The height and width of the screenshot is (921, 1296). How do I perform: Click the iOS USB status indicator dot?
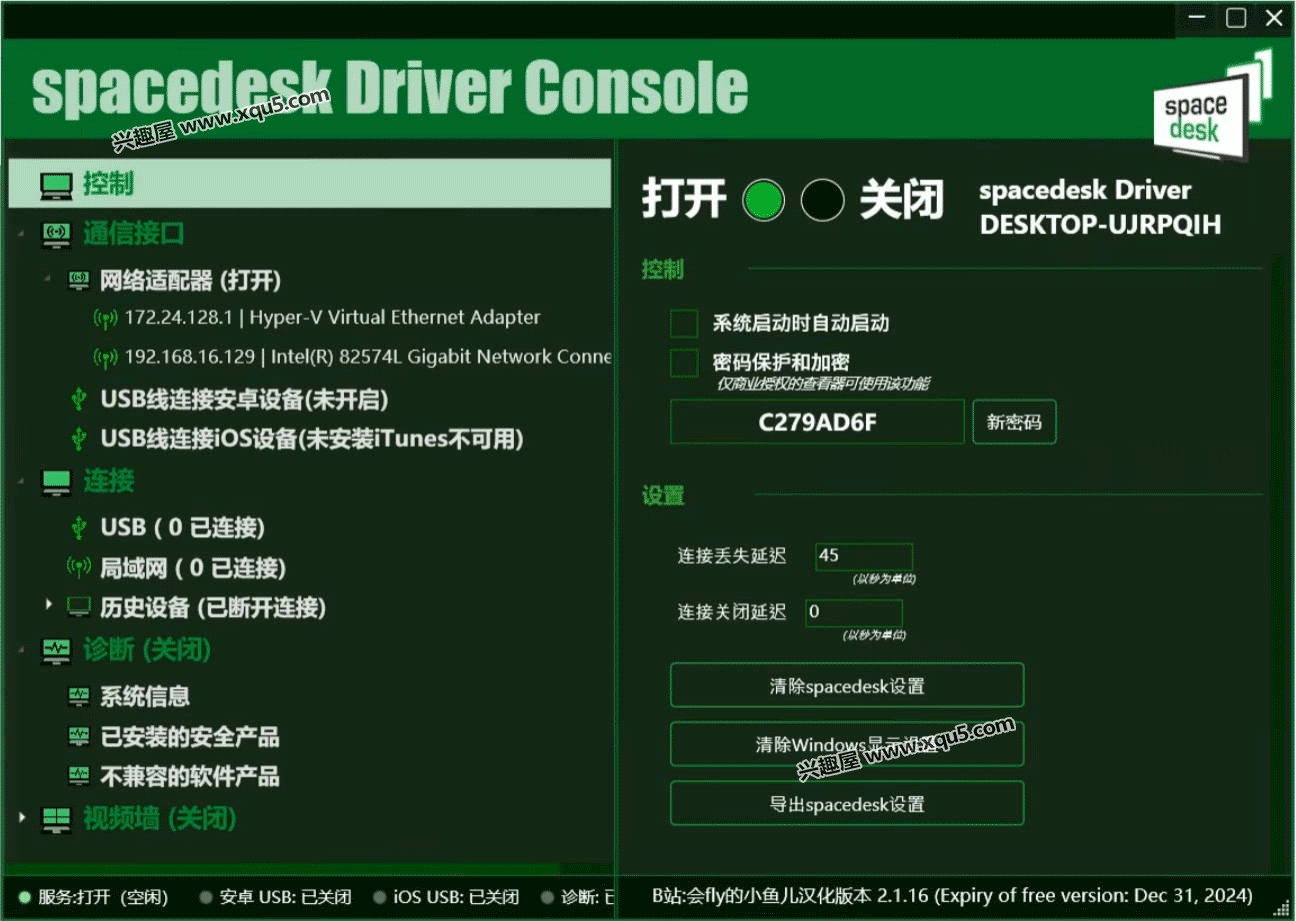coord(379,897)
